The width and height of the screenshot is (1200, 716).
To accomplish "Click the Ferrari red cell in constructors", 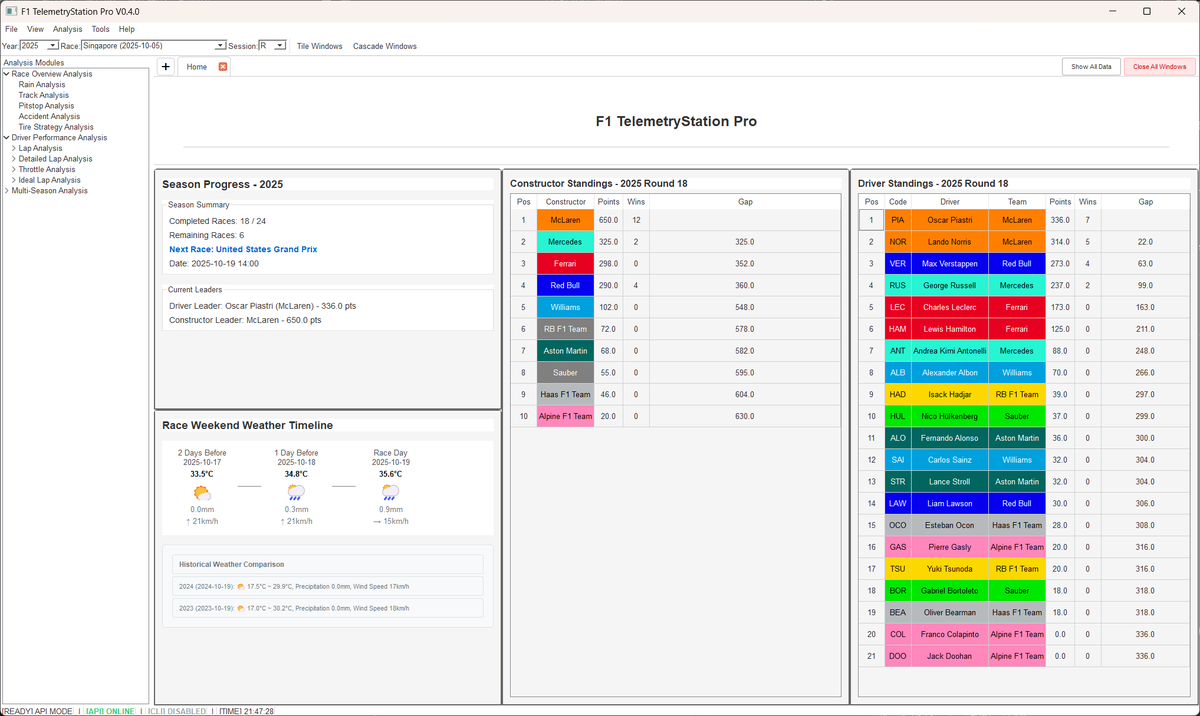I will [566, 263].
